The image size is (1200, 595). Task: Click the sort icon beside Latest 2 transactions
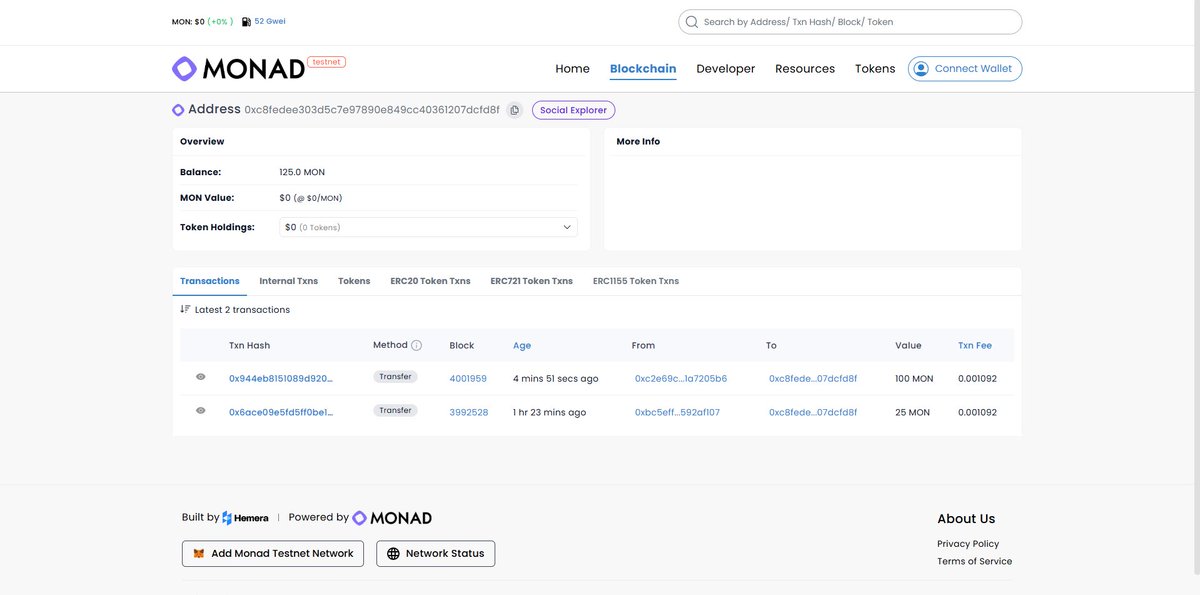pyautogui.click(x=185, y=310)
